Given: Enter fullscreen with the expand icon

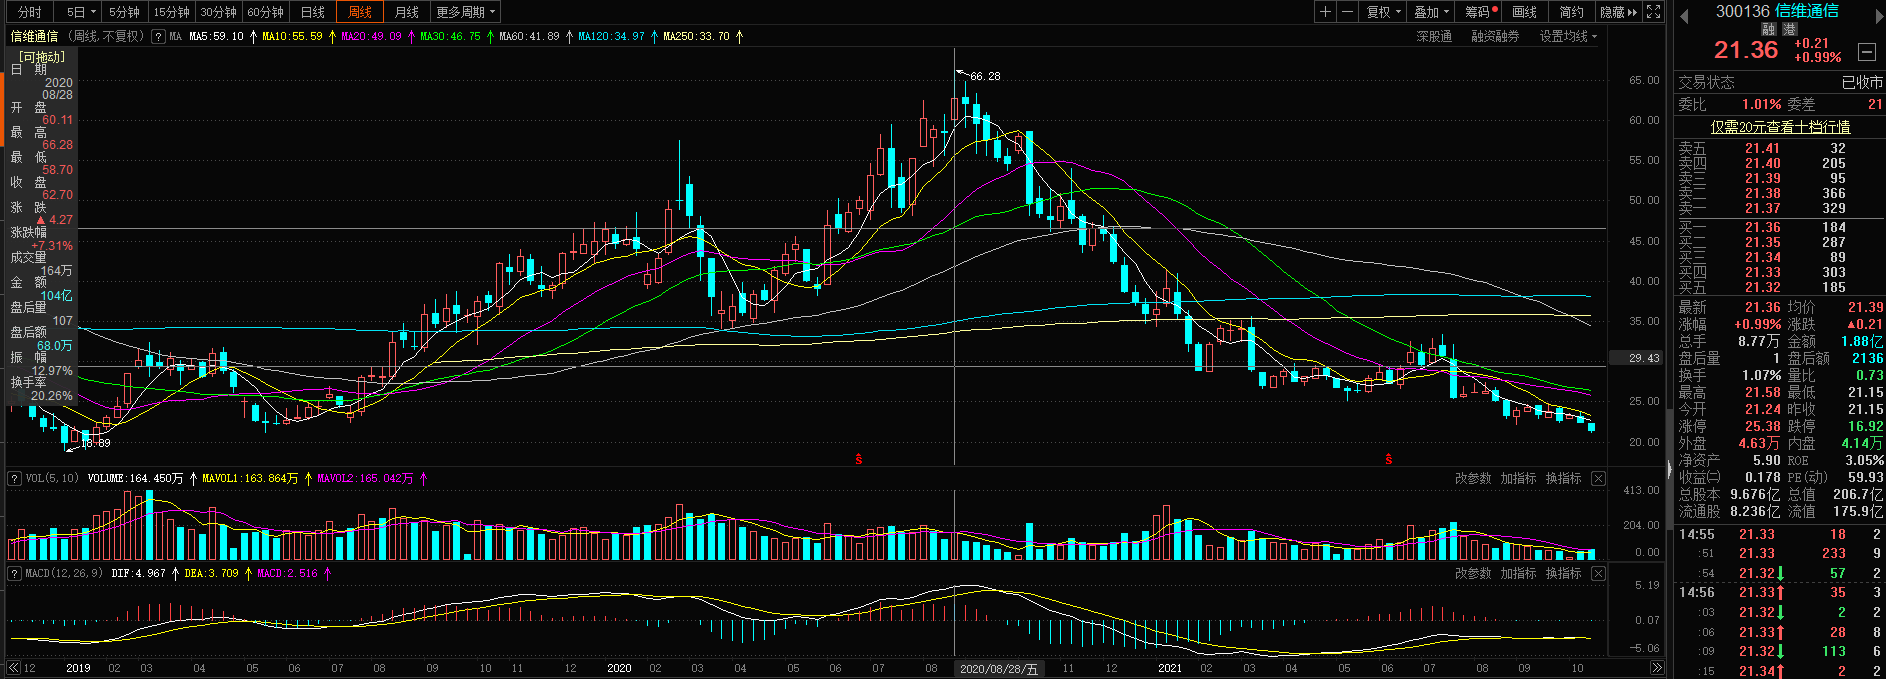Looking at the screenshot, I should point(1654,12).
